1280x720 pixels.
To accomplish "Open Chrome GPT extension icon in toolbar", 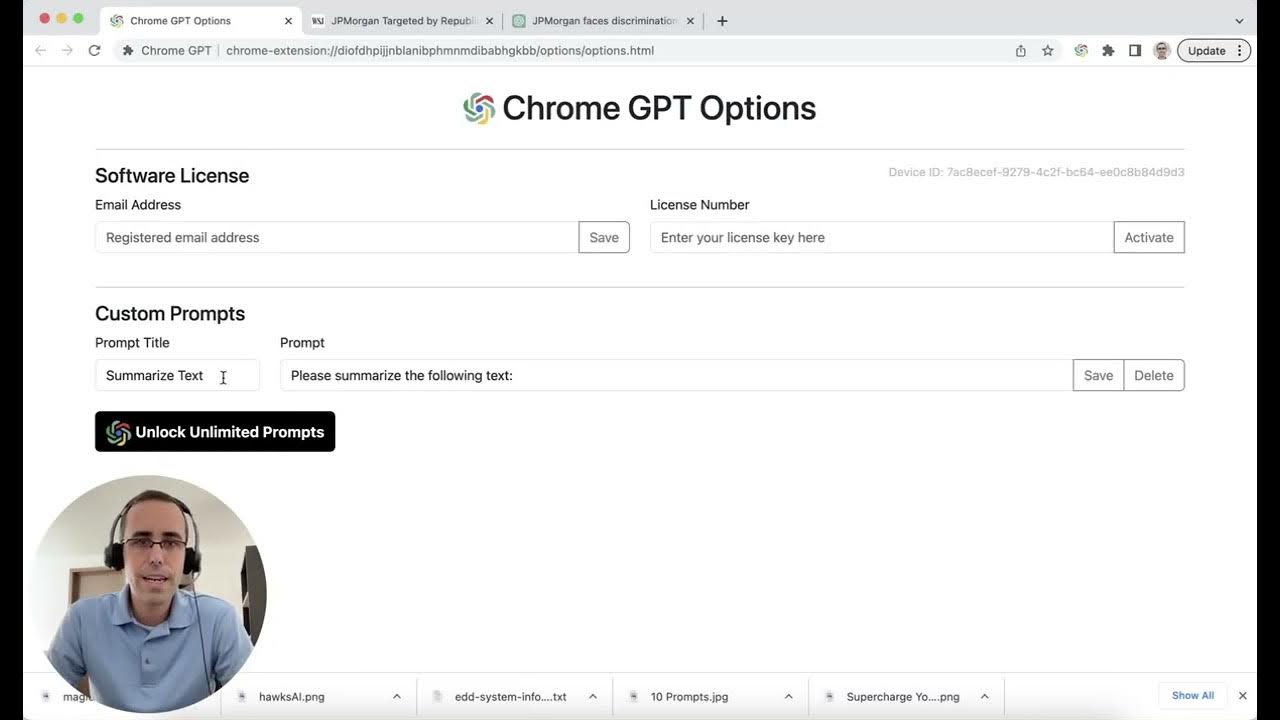I will point(1081,50).
